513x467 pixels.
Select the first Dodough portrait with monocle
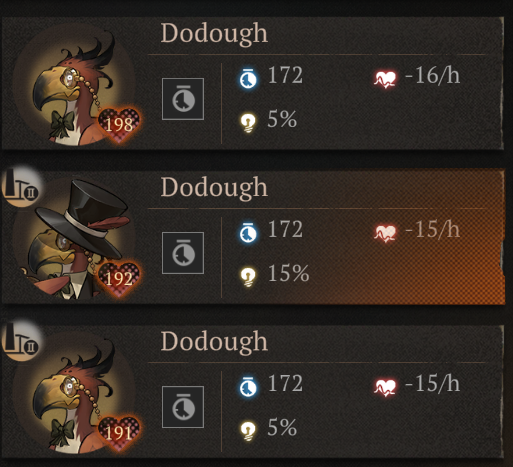[x=74, y=85]
